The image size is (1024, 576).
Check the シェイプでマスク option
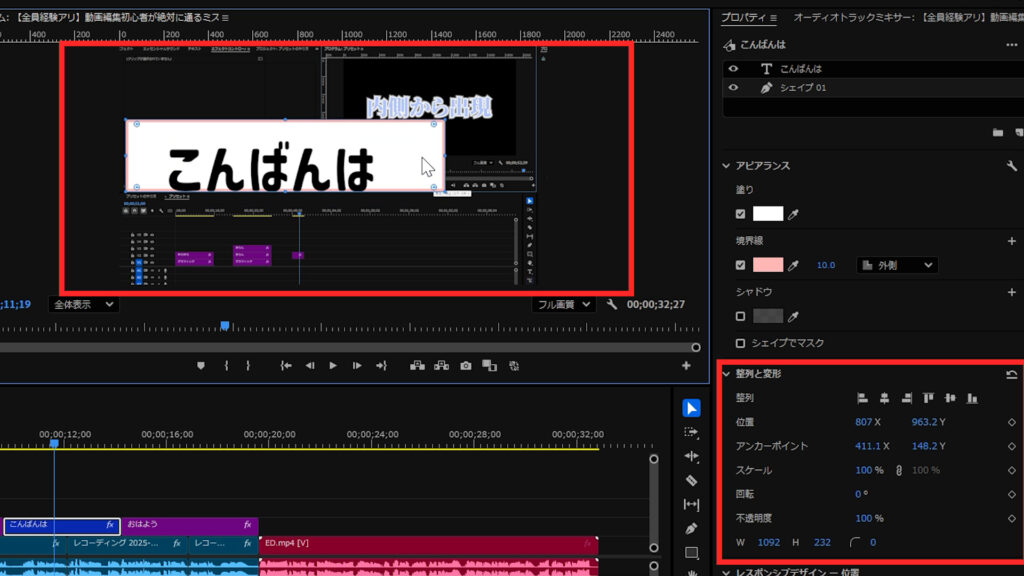coord(740,343)
